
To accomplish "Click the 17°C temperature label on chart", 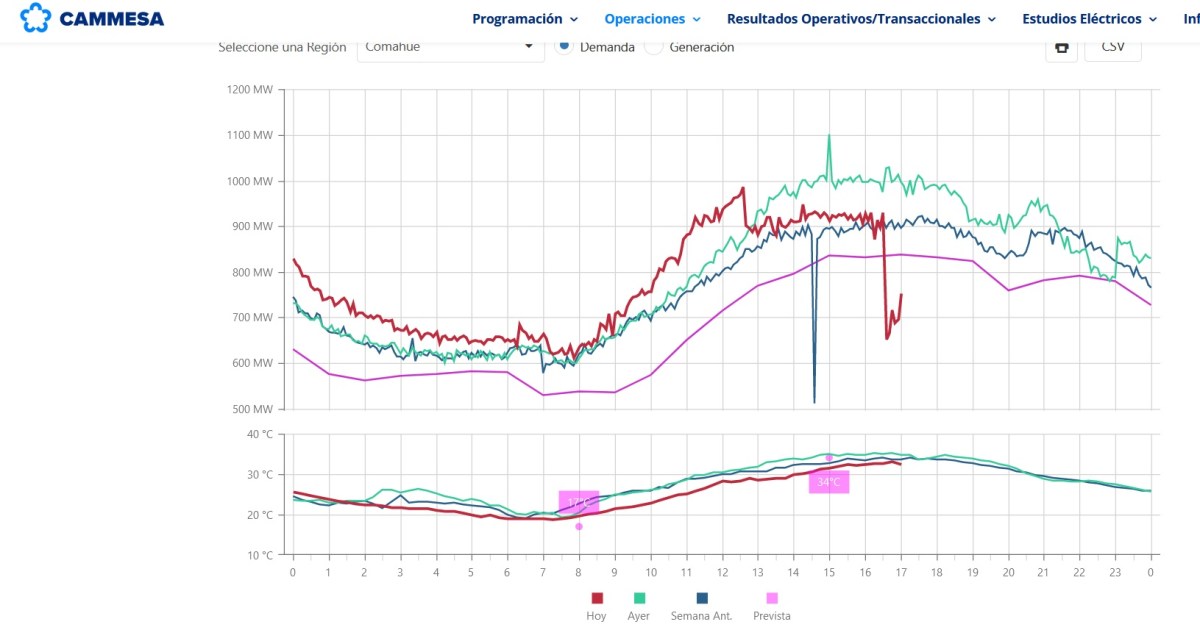I will (x=578, y=502).
